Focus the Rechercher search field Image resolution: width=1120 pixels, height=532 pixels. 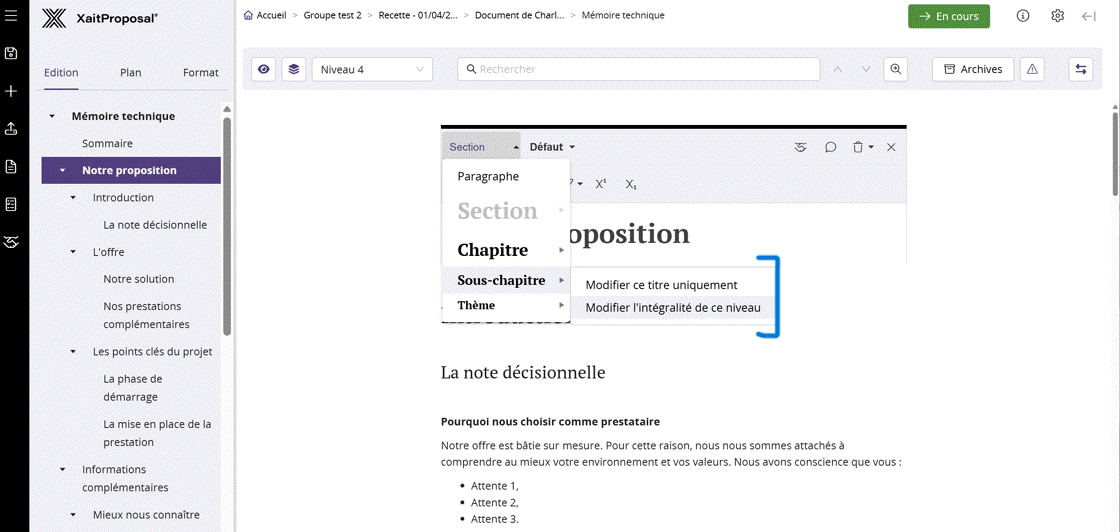639,69
